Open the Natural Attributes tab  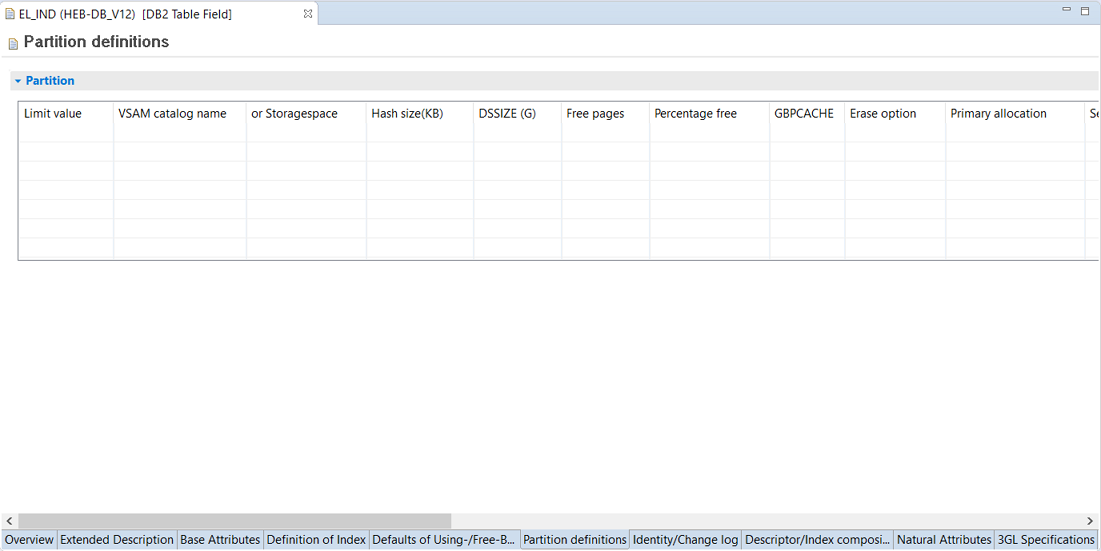click(x=944, y=540)
